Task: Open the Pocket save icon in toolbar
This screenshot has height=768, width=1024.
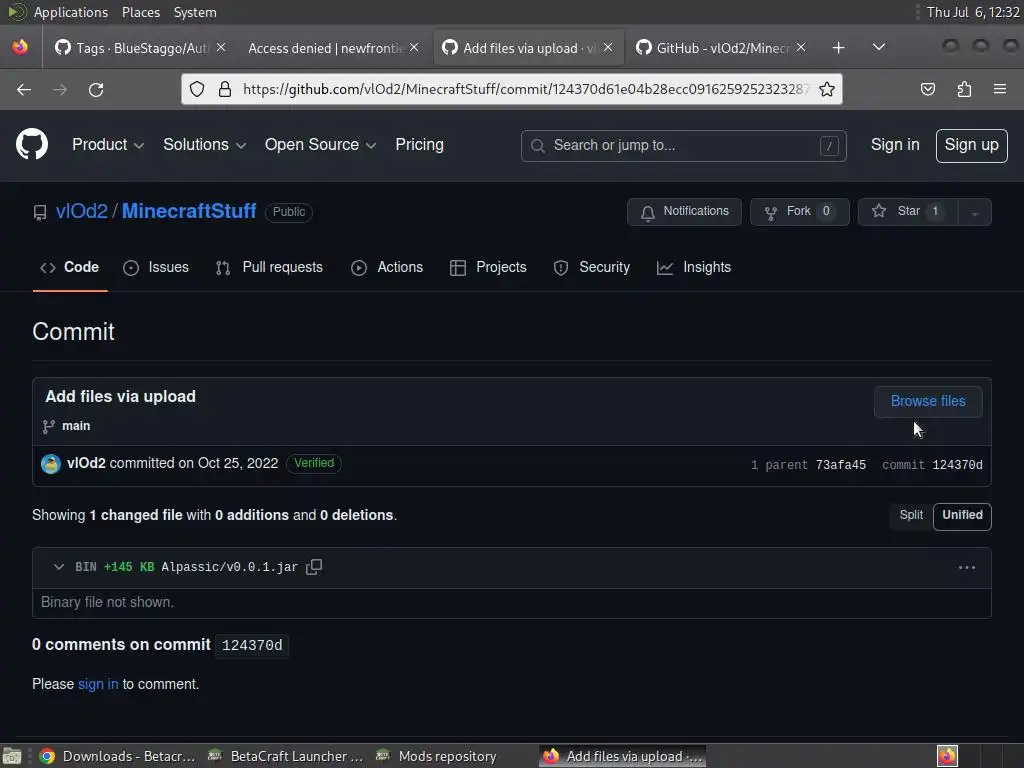Action: [927, 89]
